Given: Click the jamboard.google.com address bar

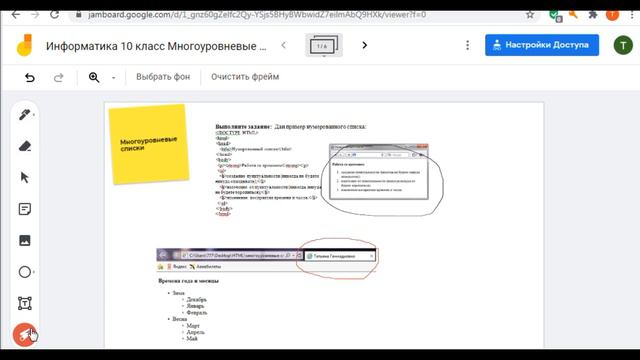Looking at the screenshot, I should 257,15.
